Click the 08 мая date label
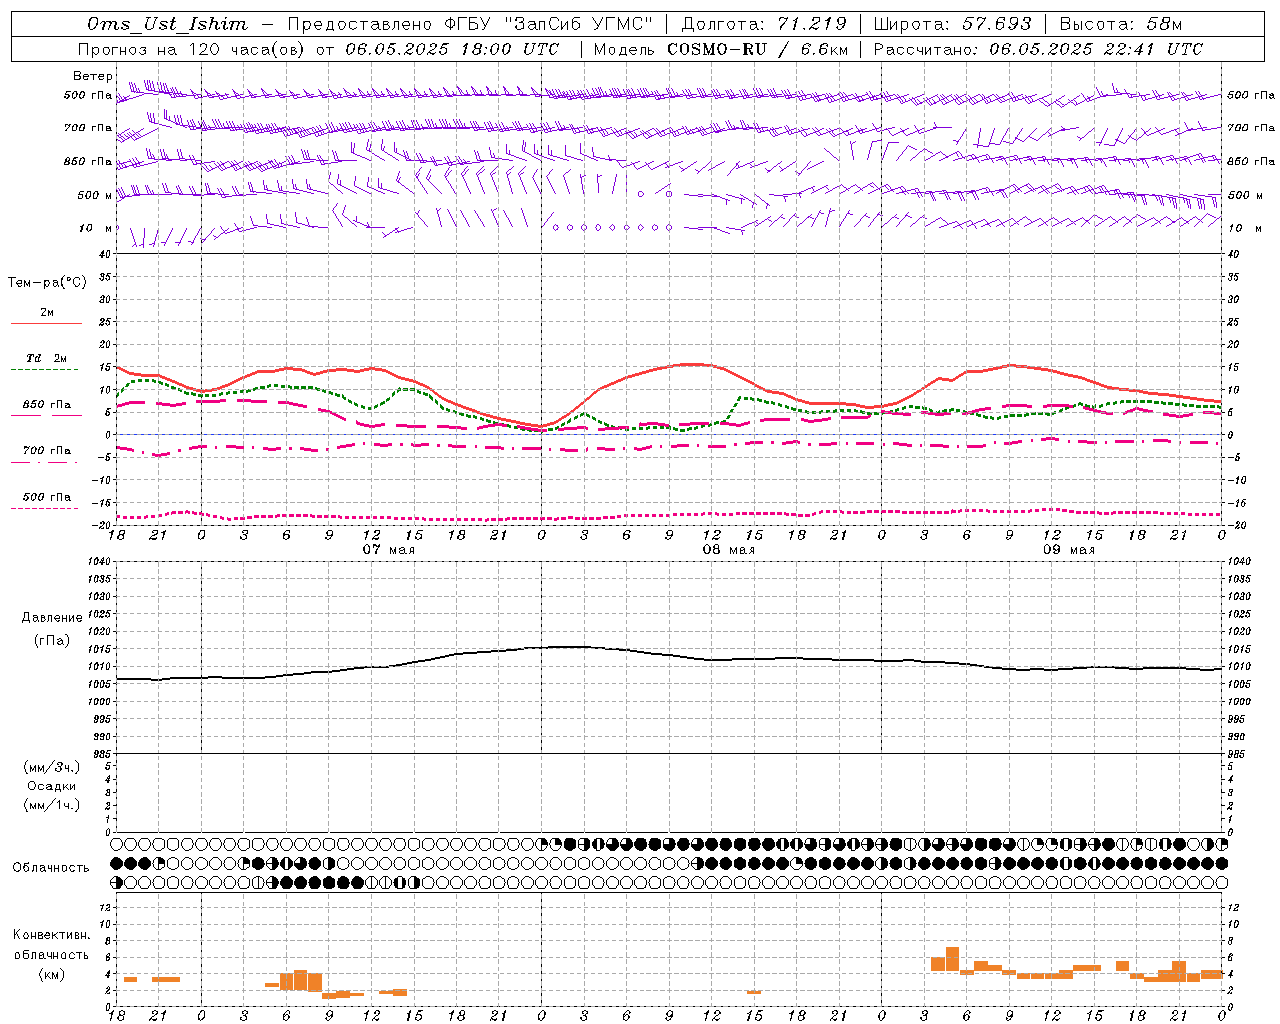The image size is (1280, 1024). pyautogui.click(x=728, y=550)
